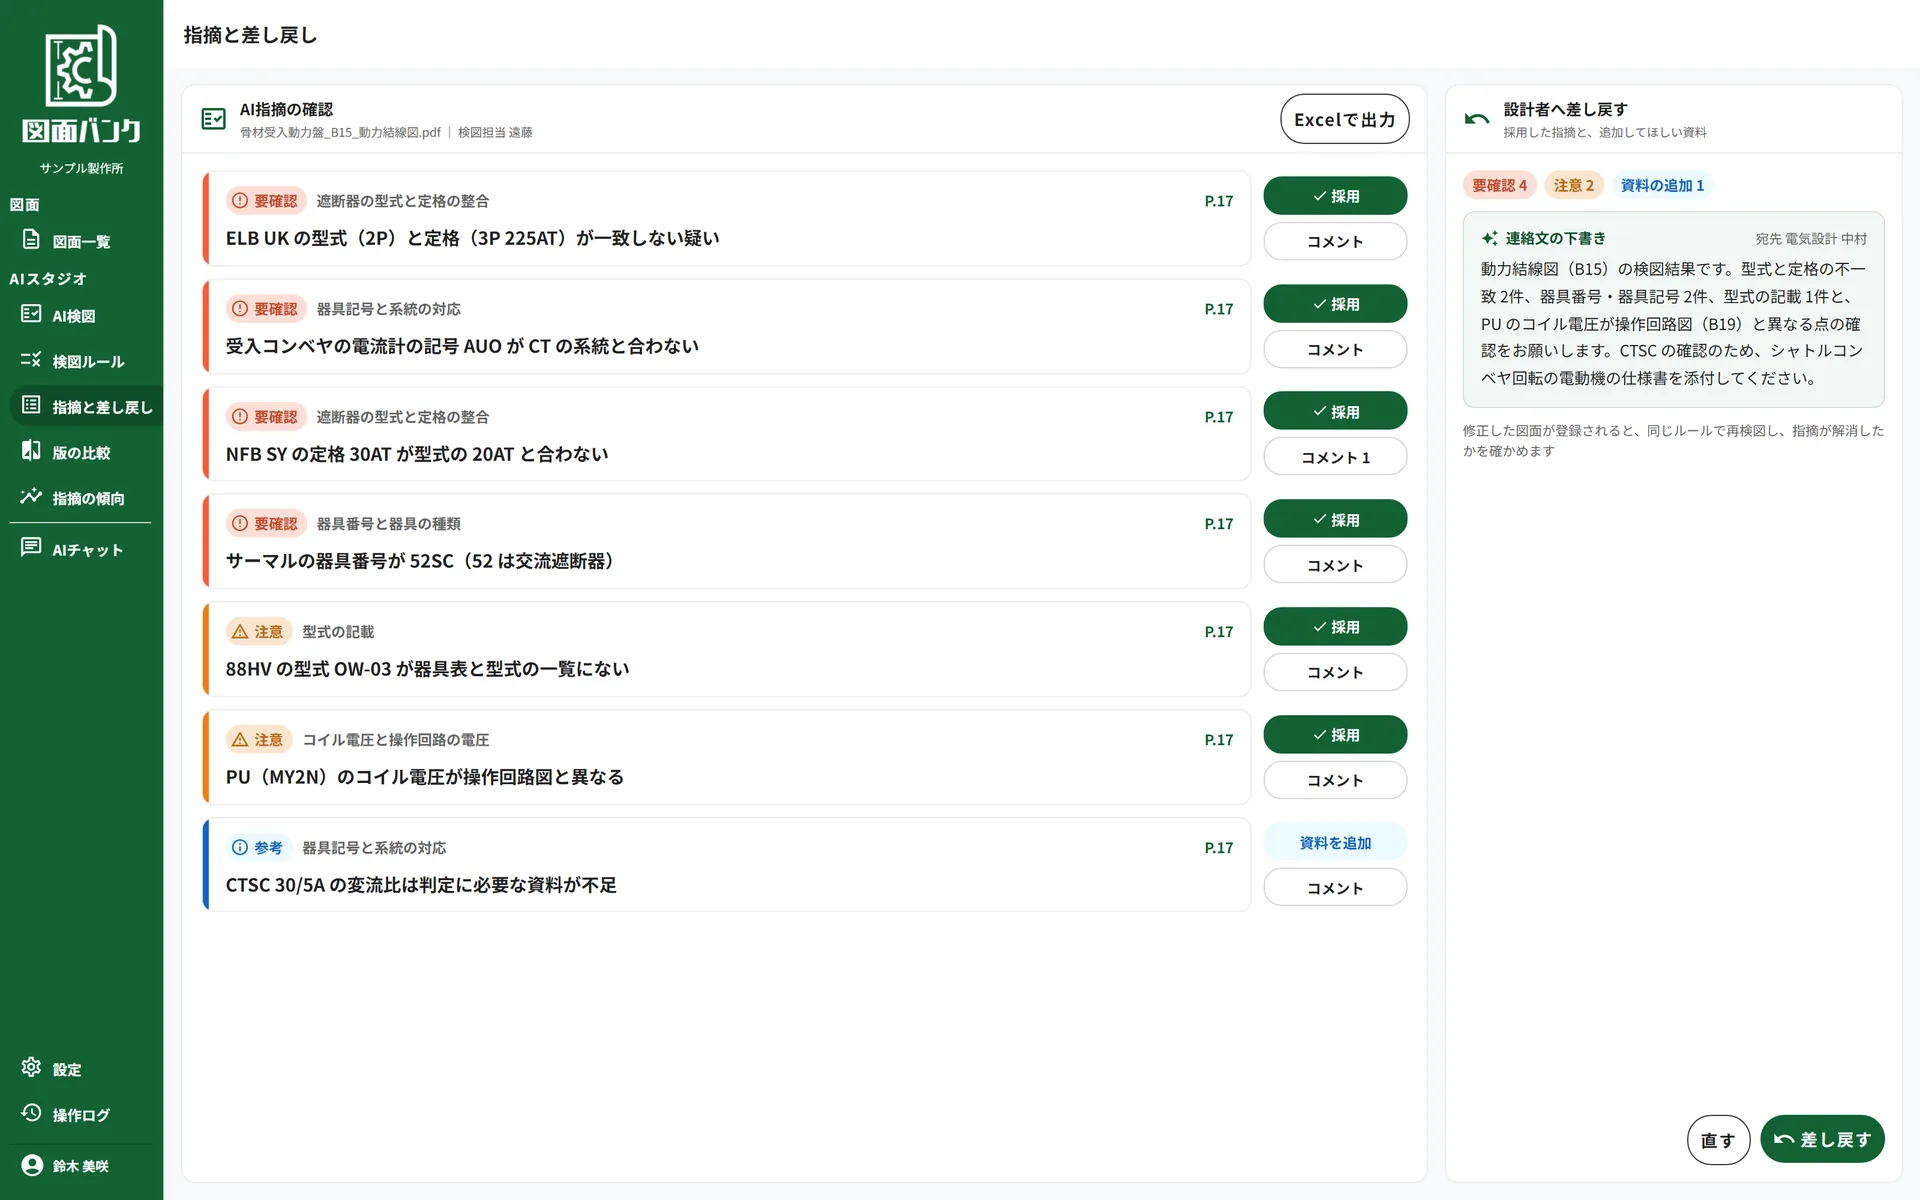Viewport: 1920px width, 1200px height.
Task: Click P.17 link on the 88HV row
Action: (x=1218, y=632)
